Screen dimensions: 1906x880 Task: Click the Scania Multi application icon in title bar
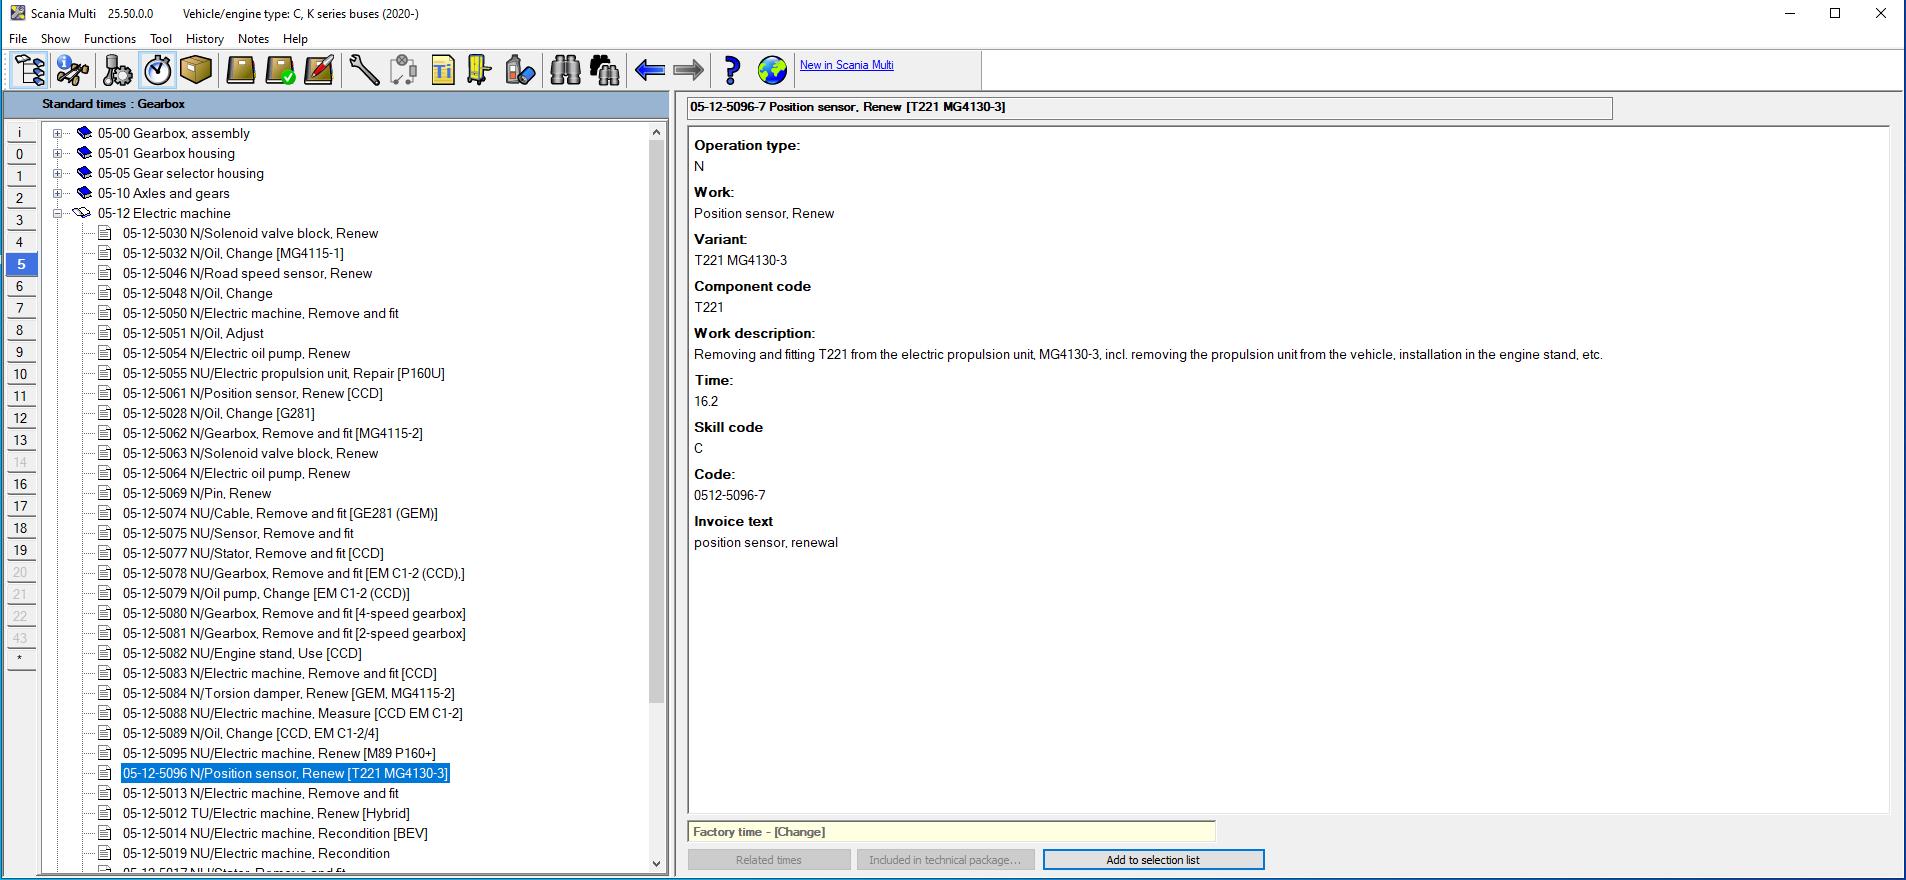coord(17,13)
